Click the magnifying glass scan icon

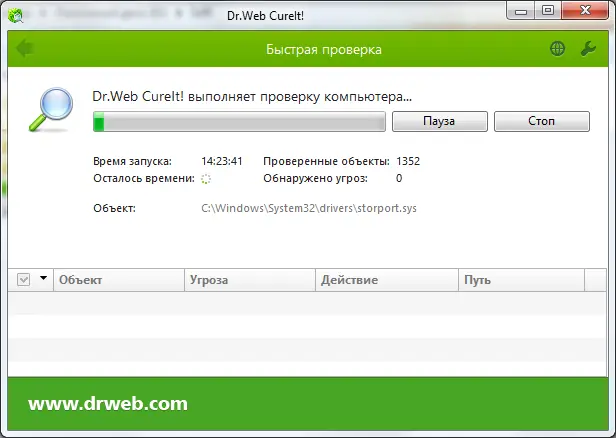[x=51, y=109]
